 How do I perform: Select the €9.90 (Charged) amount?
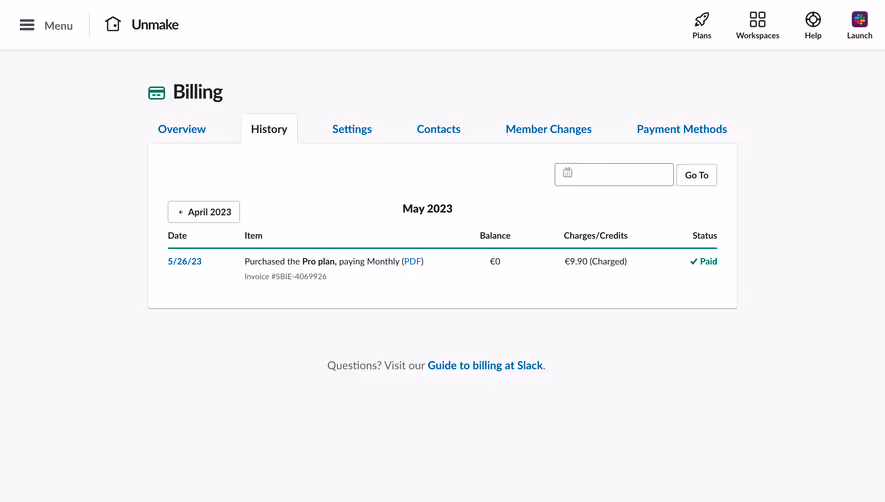(595, 261)
